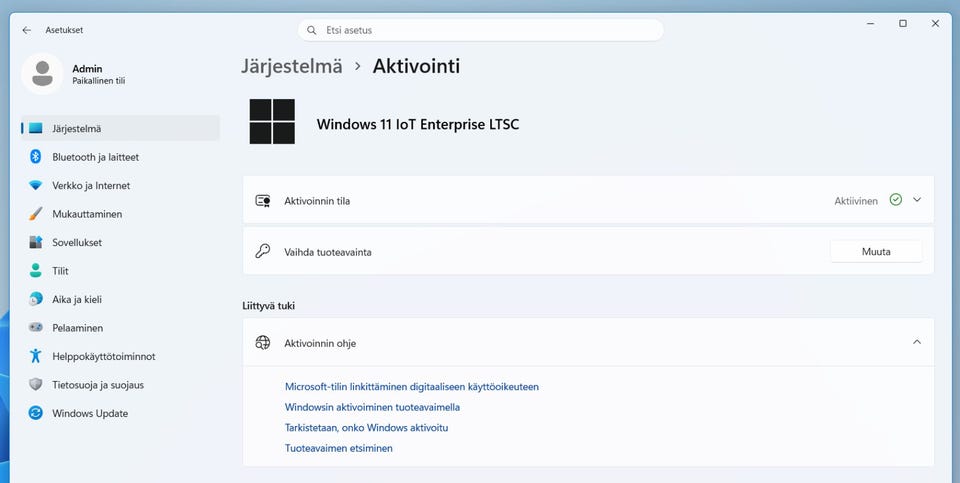Open link Microsoft-tilin linkittäminen digitaaliseen käyttöoikeuteen
The width and height of the screenshot is (960, 483).
pos(411,387)
